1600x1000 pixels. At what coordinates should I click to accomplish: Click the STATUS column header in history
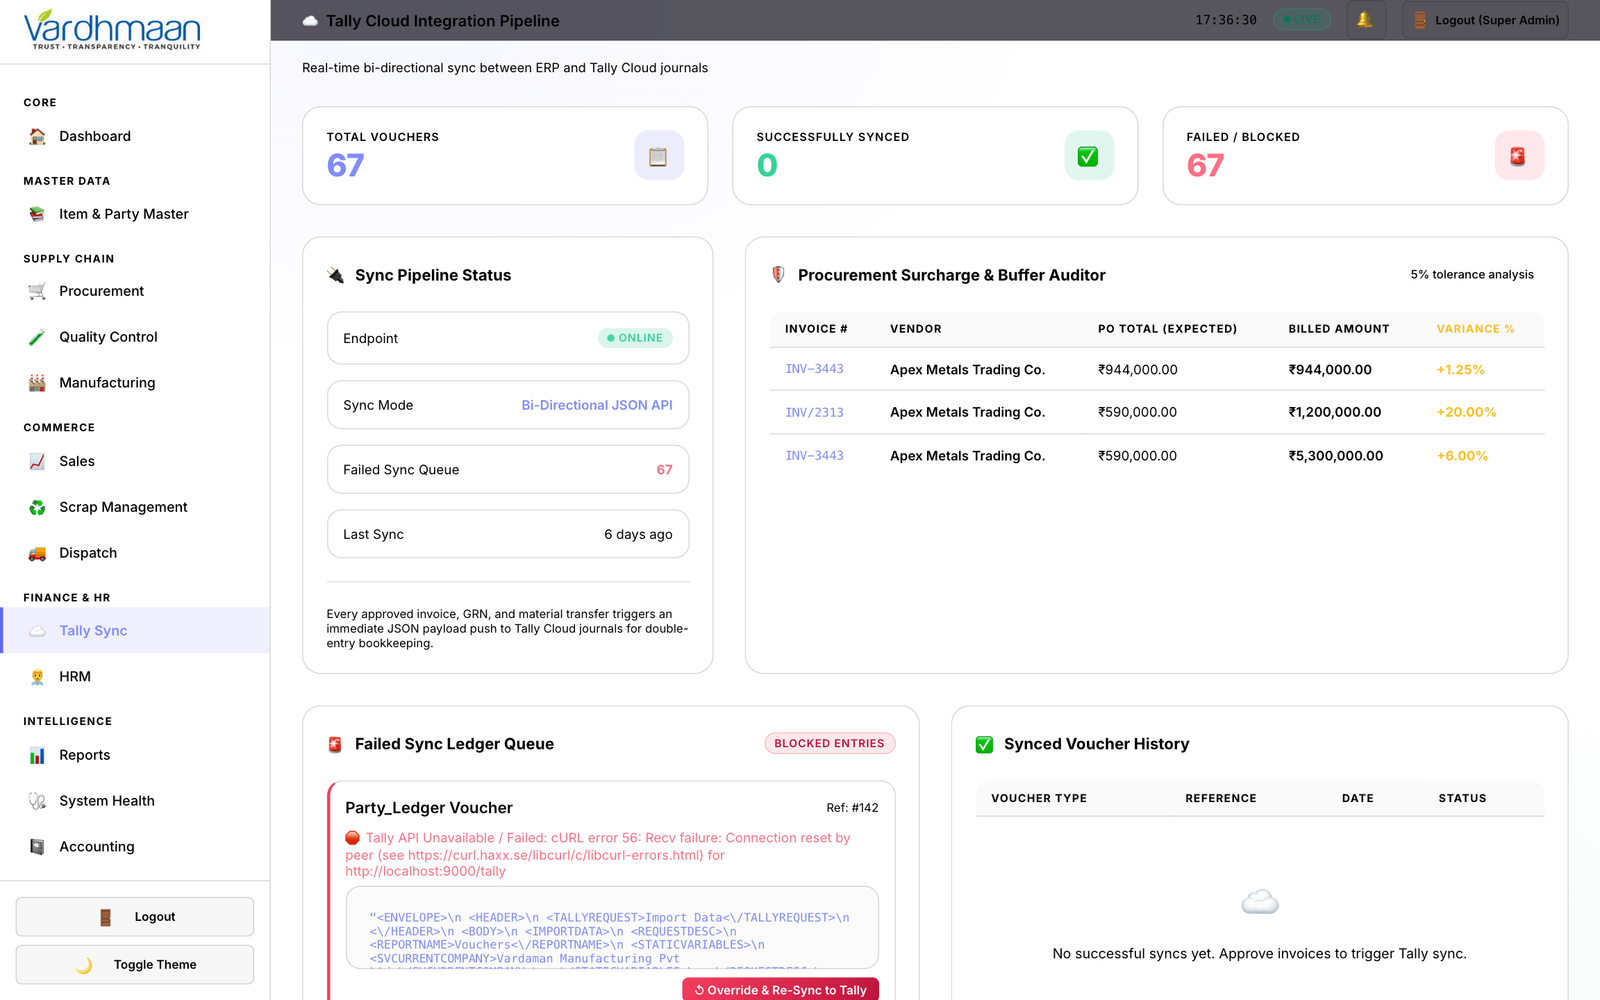(x=1462, y=798)
